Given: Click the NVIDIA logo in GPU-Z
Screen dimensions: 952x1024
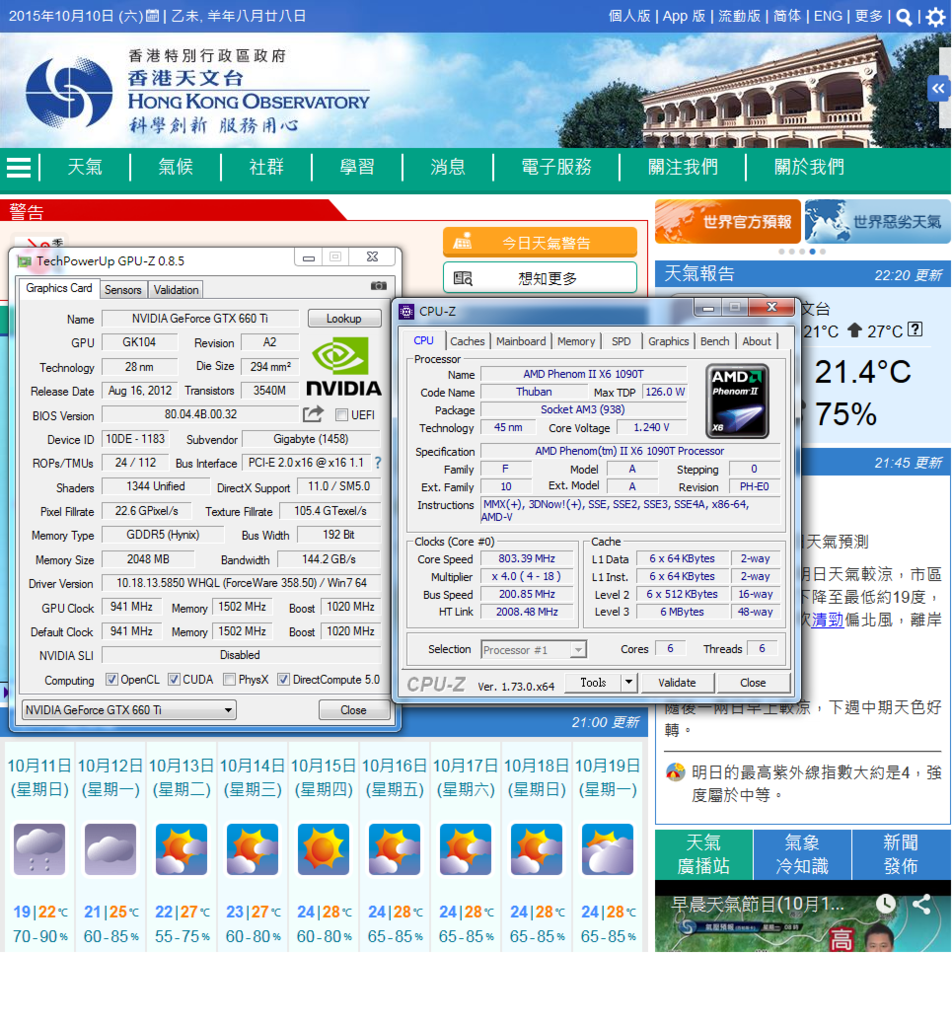Looking at the screenshot, I should click(x=343, y=366).
